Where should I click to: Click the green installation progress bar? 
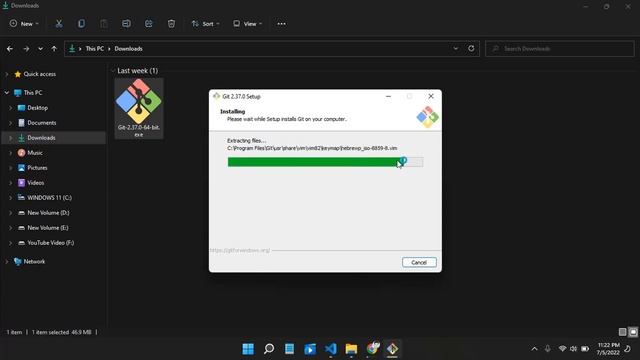click(325, 162)
